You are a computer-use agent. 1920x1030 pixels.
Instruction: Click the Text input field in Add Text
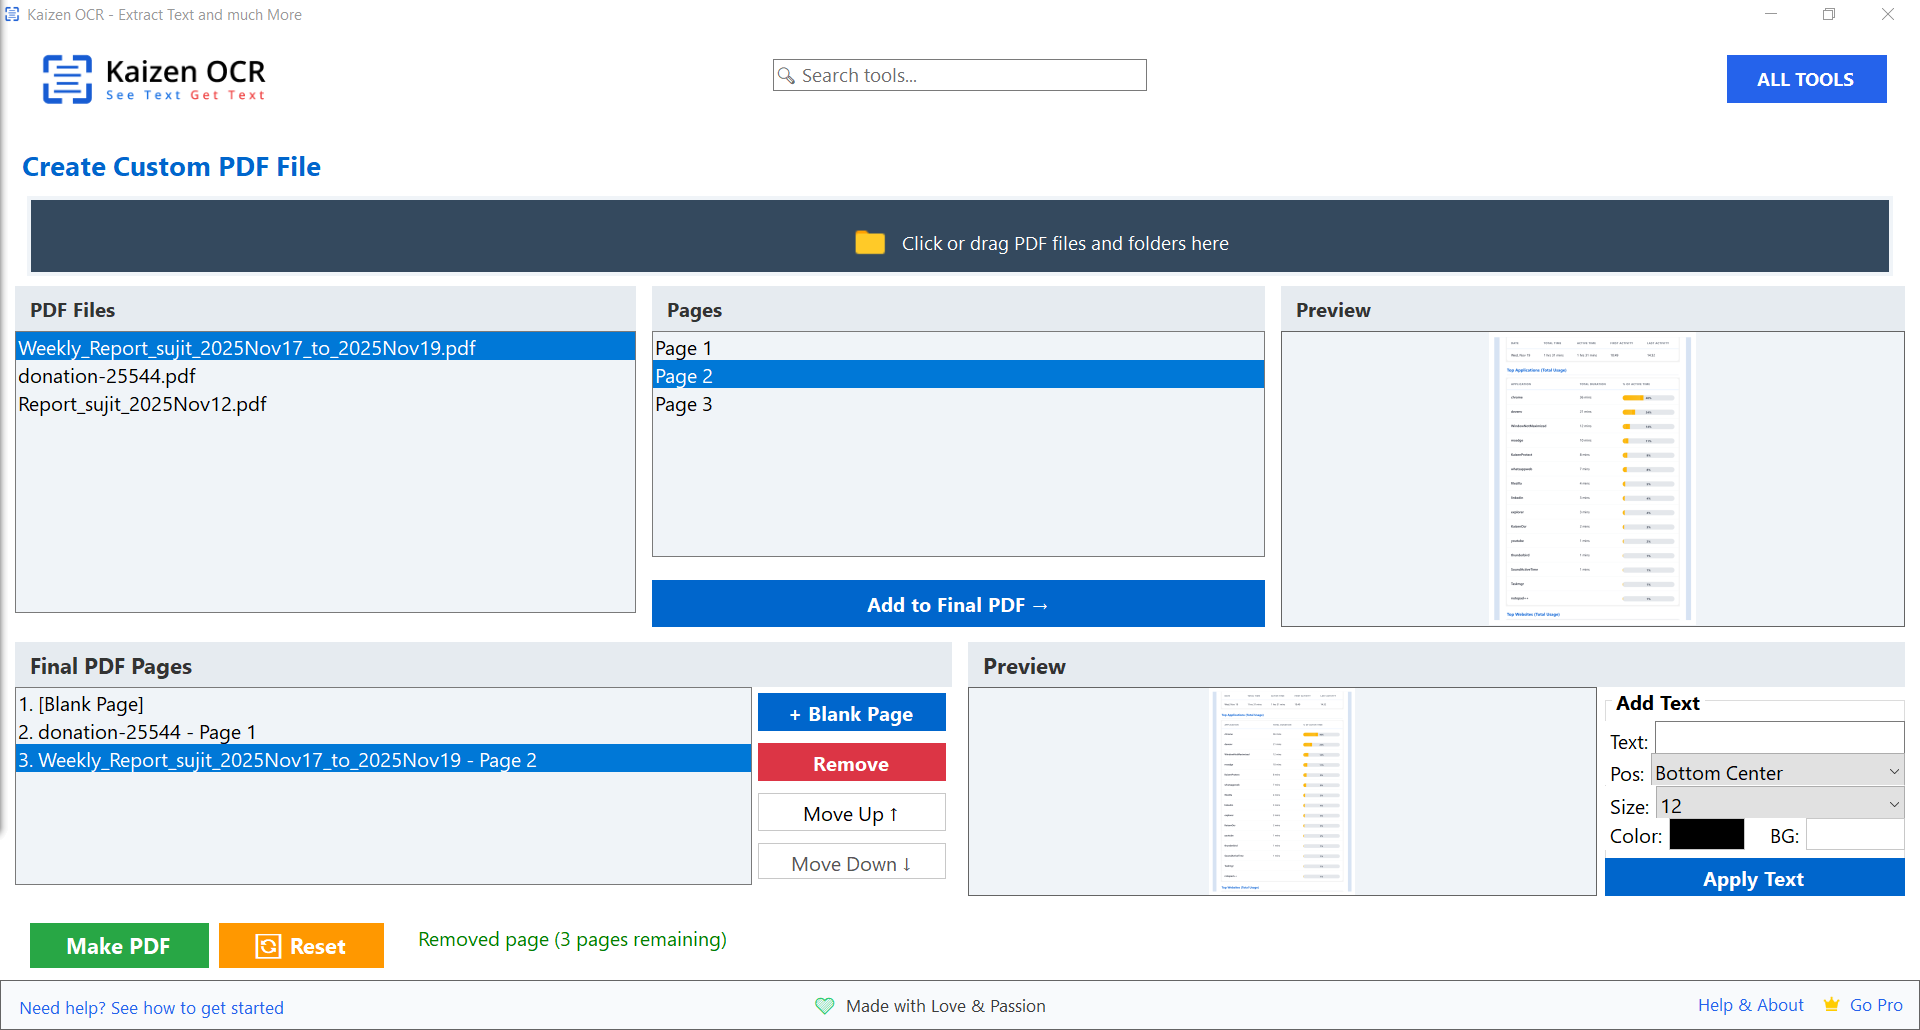coord(1778,738)
